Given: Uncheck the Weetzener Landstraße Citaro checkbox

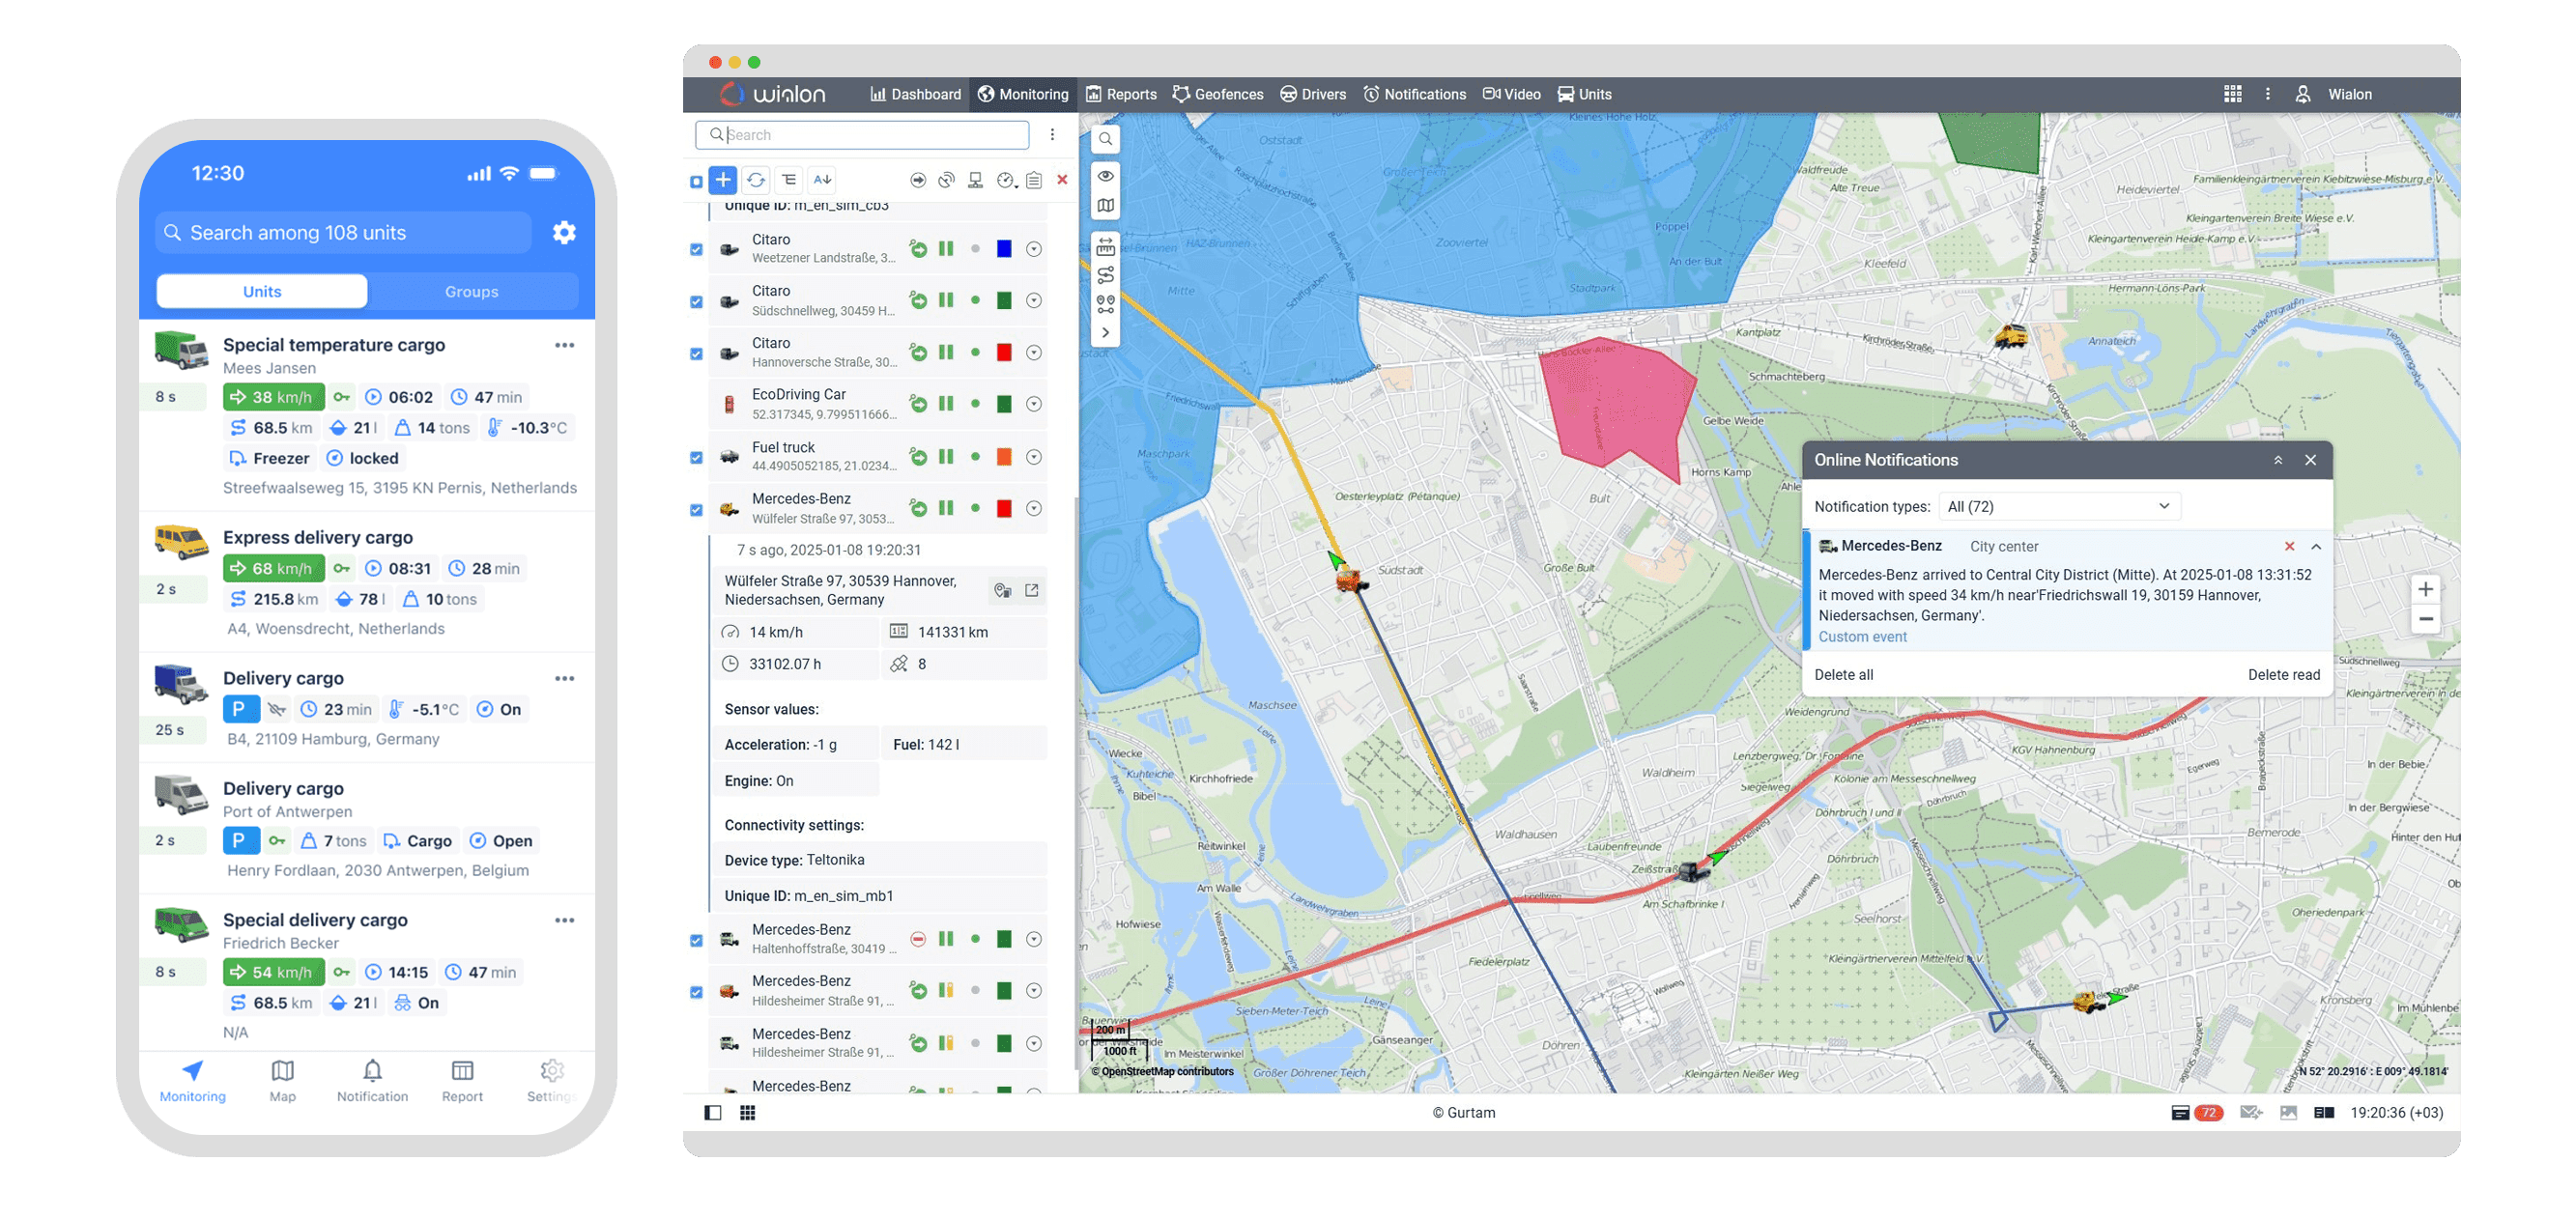Looking at the screenshot, I should tap(696, 249).
